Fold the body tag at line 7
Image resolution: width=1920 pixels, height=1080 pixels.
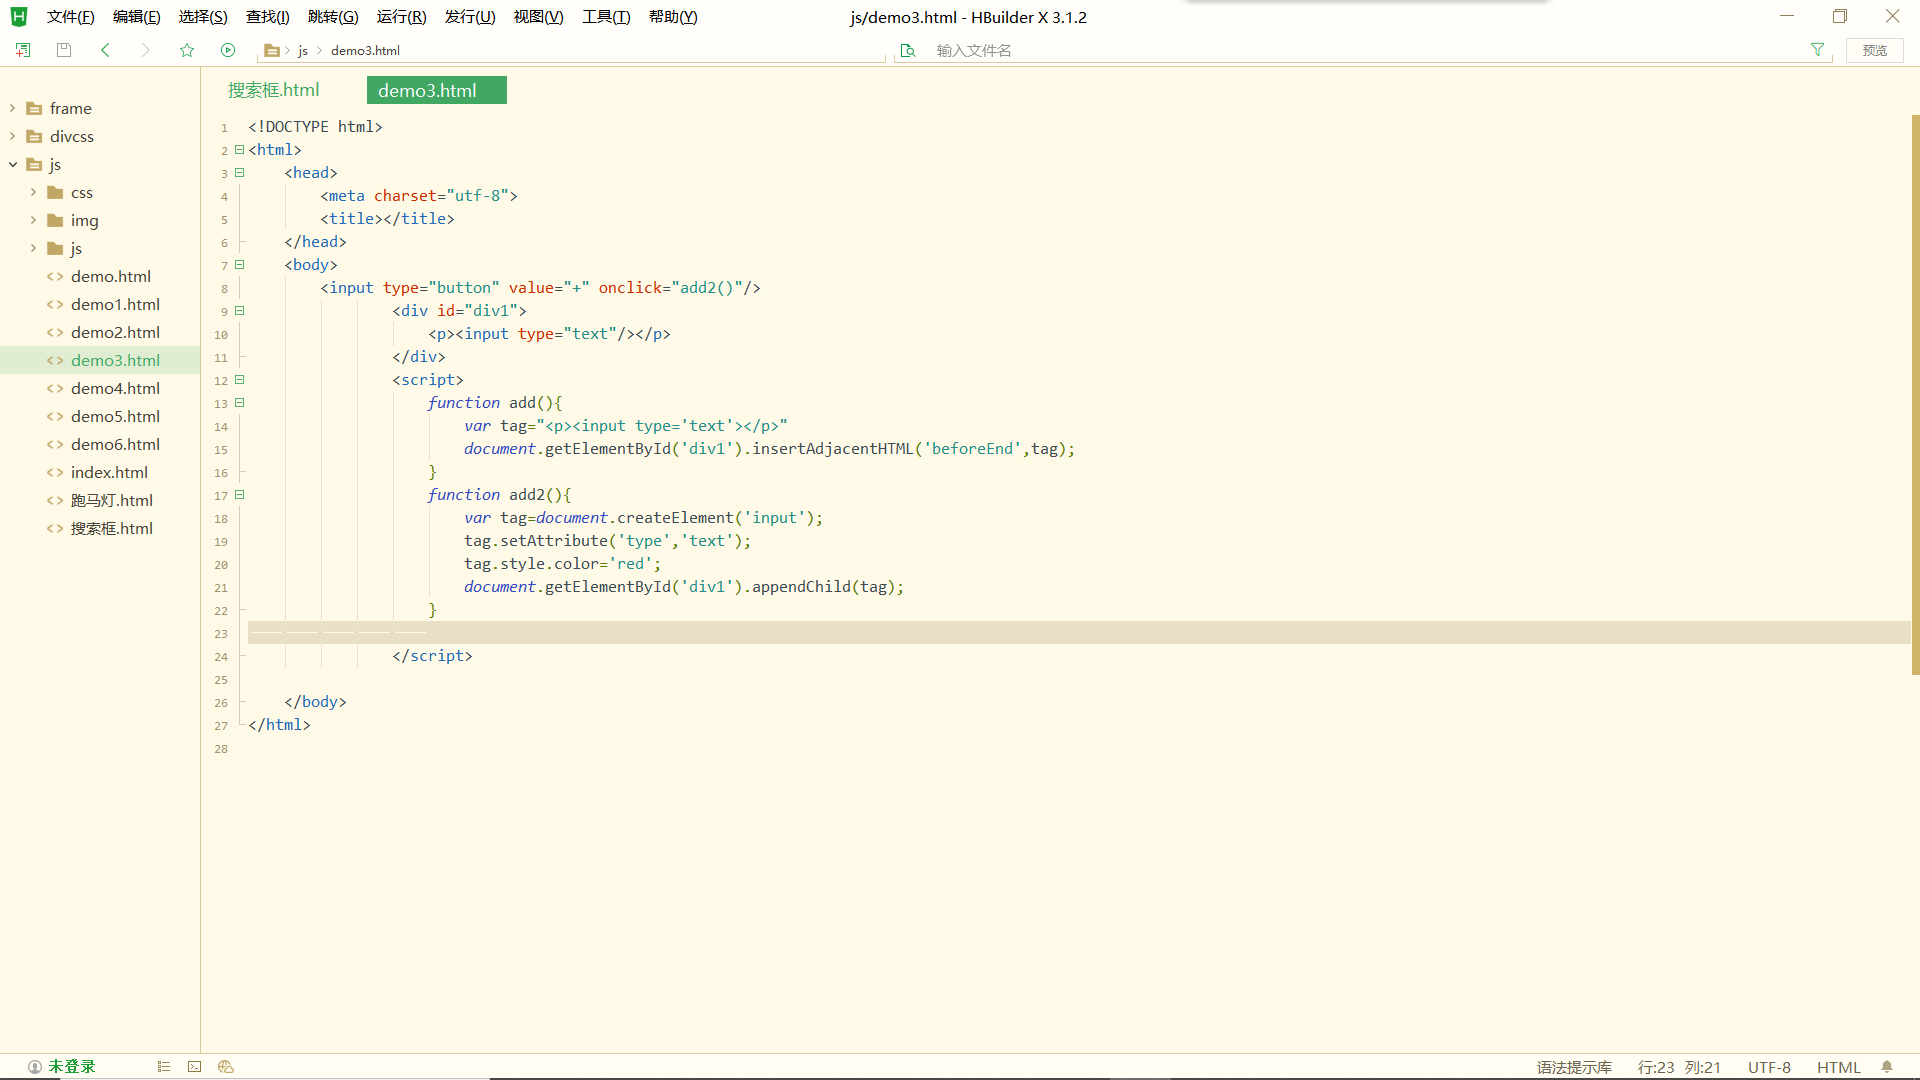(x=240, y=265)
